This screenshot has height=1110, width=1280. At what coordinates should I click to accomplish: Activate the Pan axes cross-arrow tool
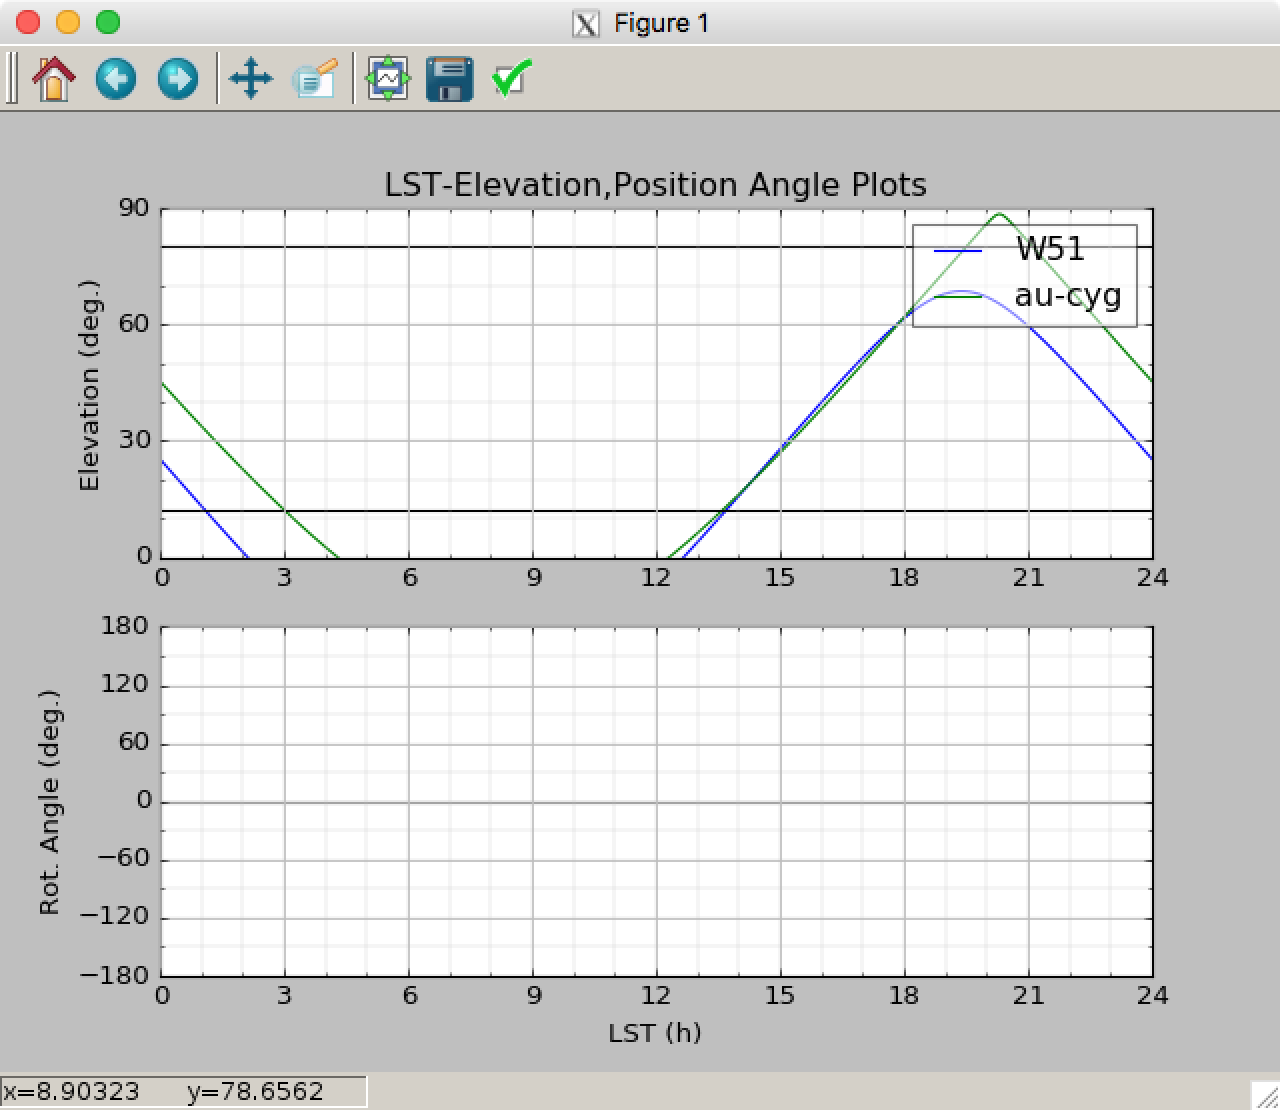coord(251,79)
